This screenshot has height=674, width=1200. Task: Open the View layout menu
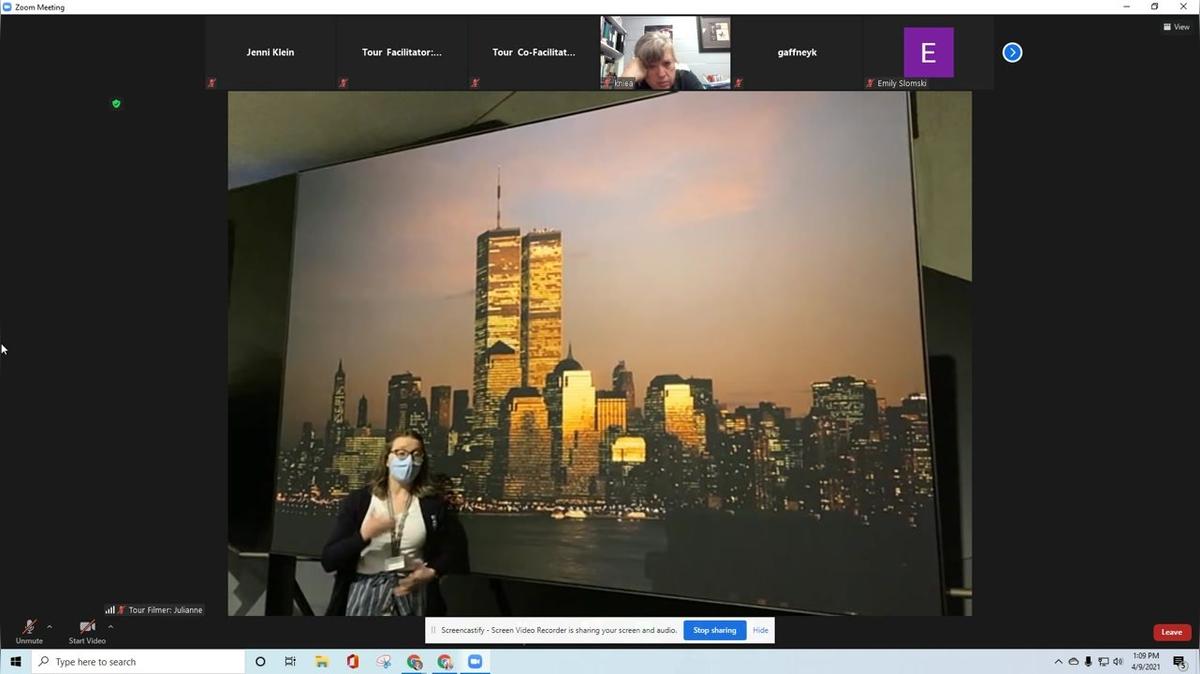click(x=1176, y=27)
